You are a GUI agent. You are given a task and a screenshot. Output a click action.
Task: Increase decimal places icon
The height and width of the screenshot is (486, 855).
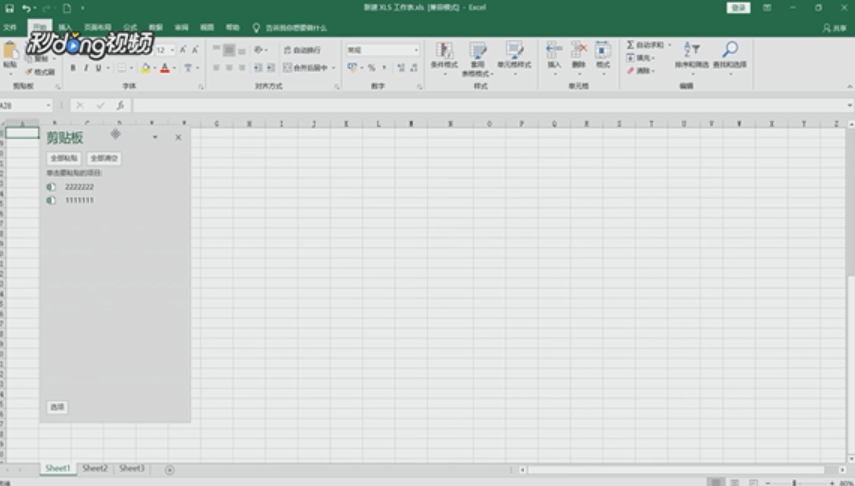click(401, 68)
